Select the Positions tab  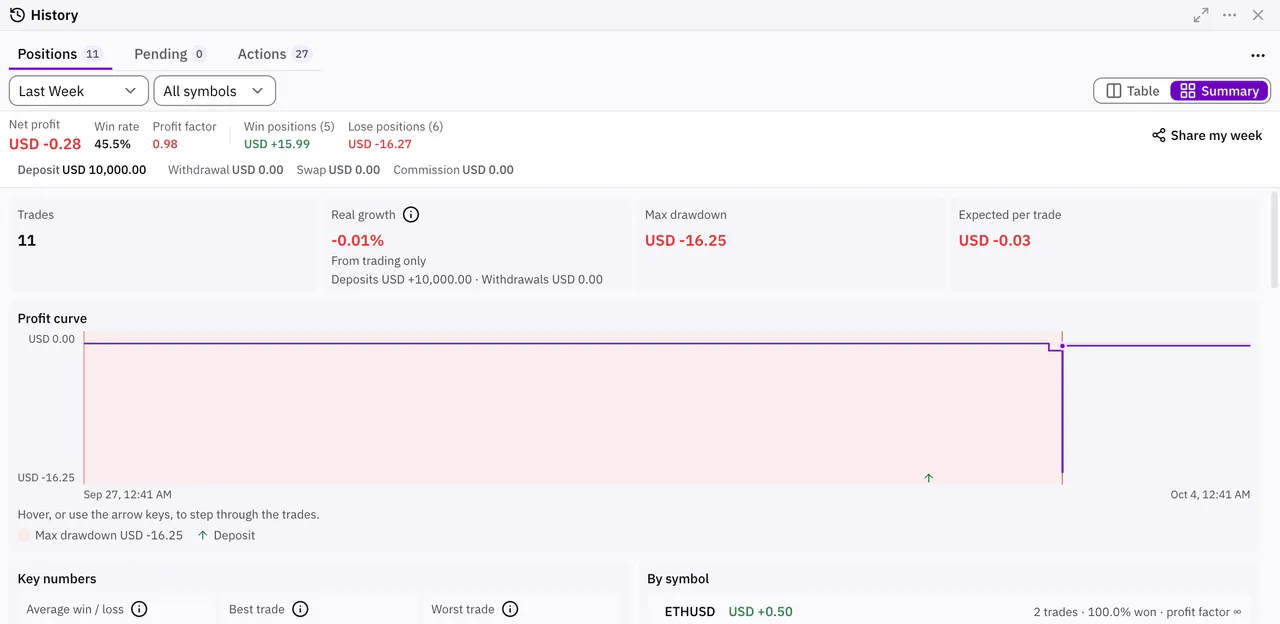coord(60,54)
